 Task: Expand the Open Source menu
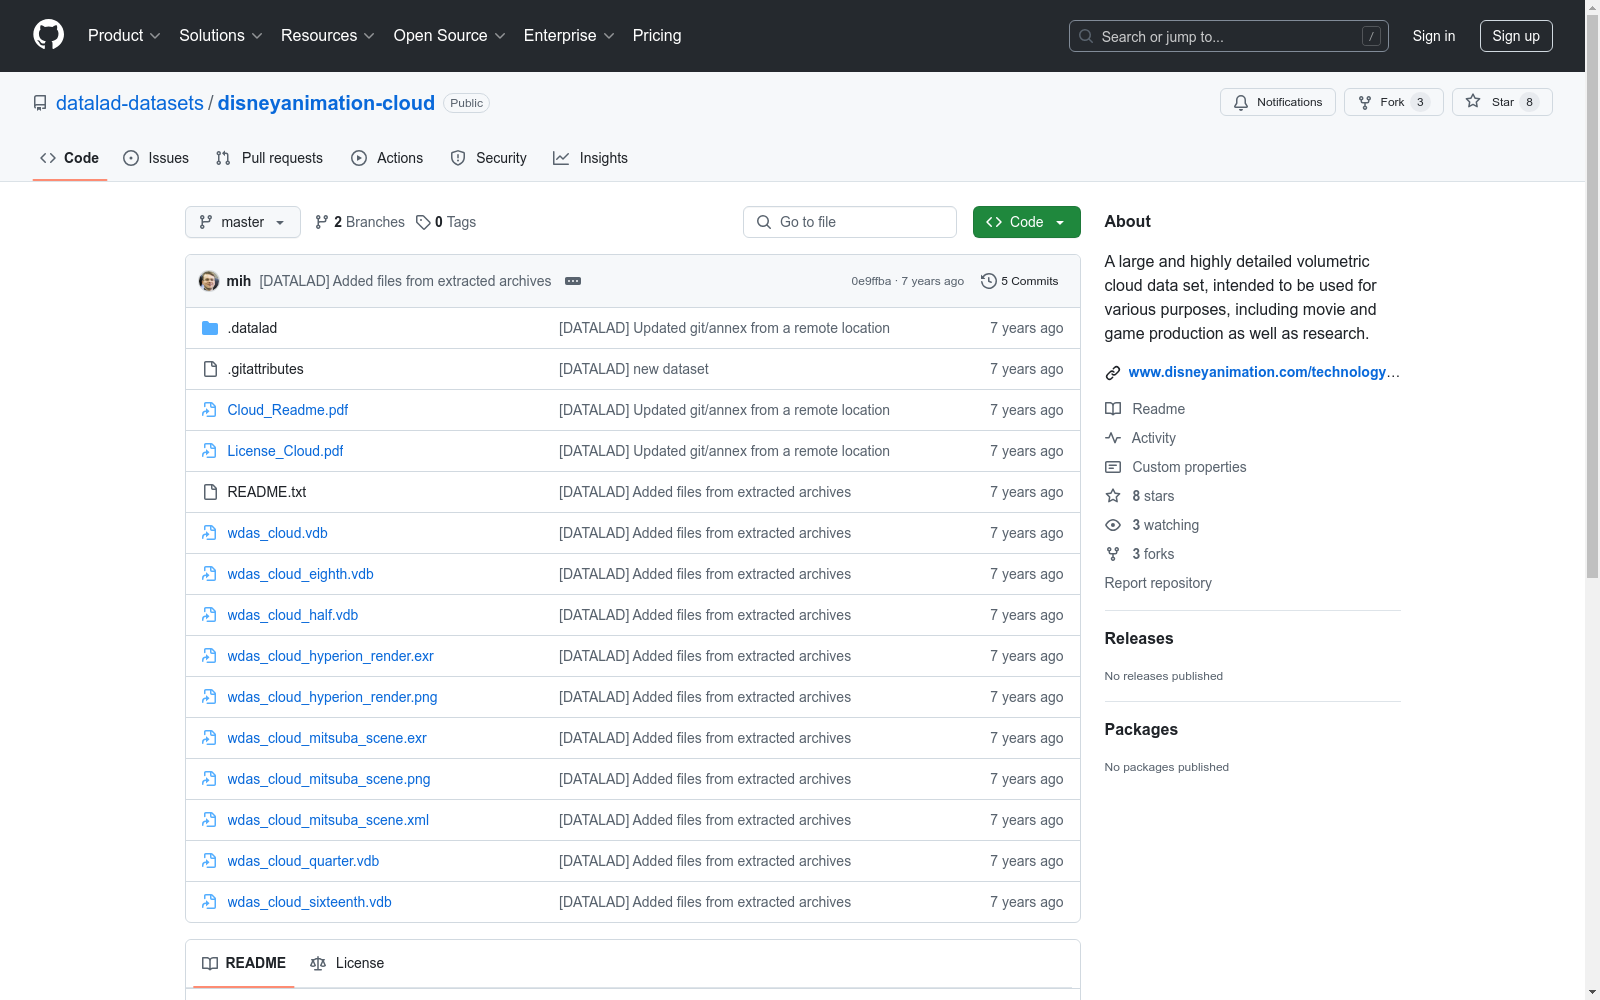450,36
